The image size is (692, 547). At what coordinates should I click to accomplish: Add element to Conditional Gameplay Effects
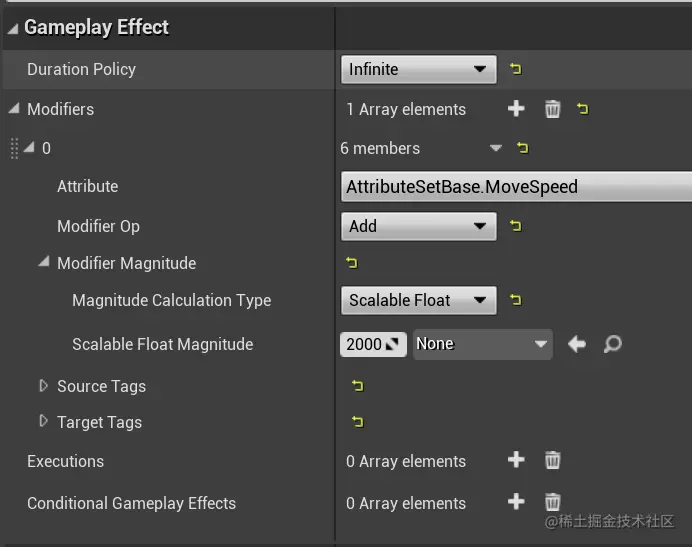[x=516, y=502]
